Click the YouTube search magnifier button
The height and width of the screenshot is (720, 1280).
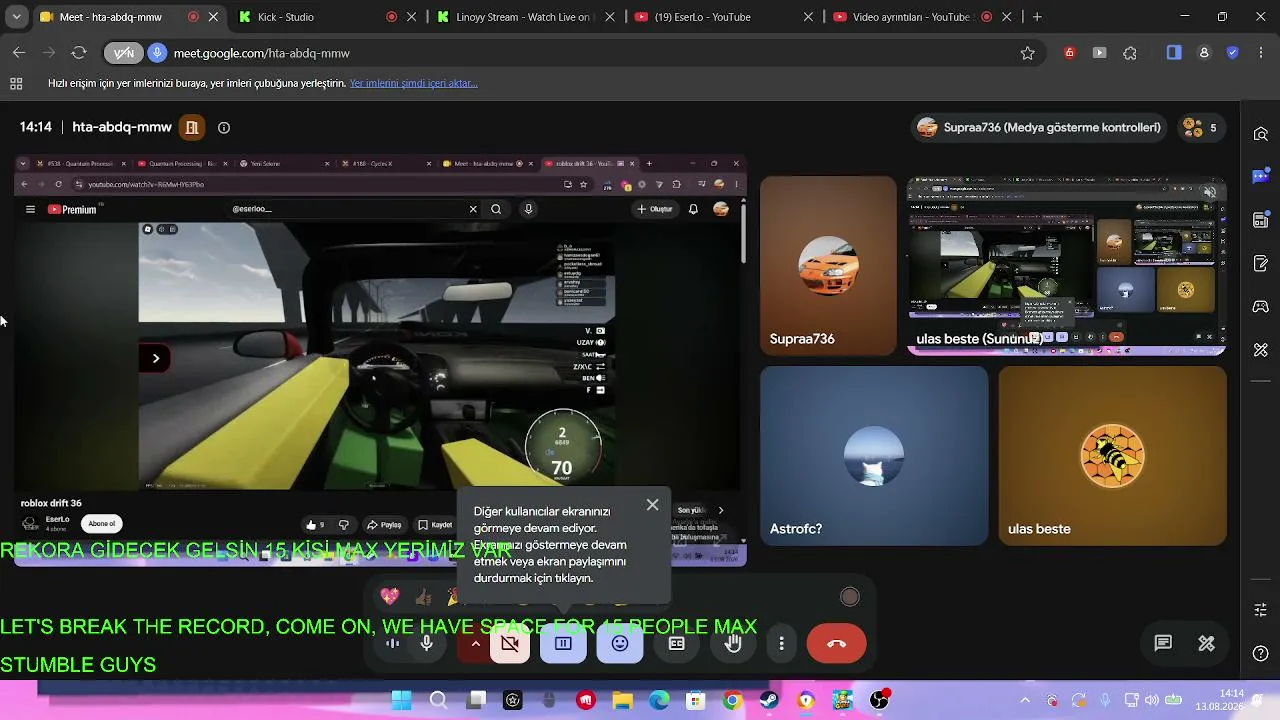496,209
